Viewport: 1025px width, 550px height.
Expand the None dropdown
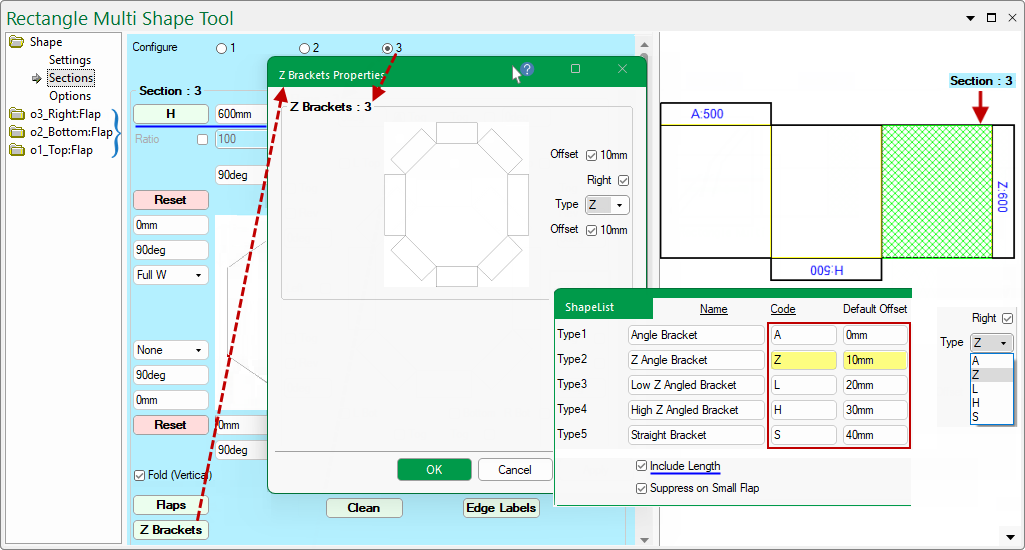171,350
